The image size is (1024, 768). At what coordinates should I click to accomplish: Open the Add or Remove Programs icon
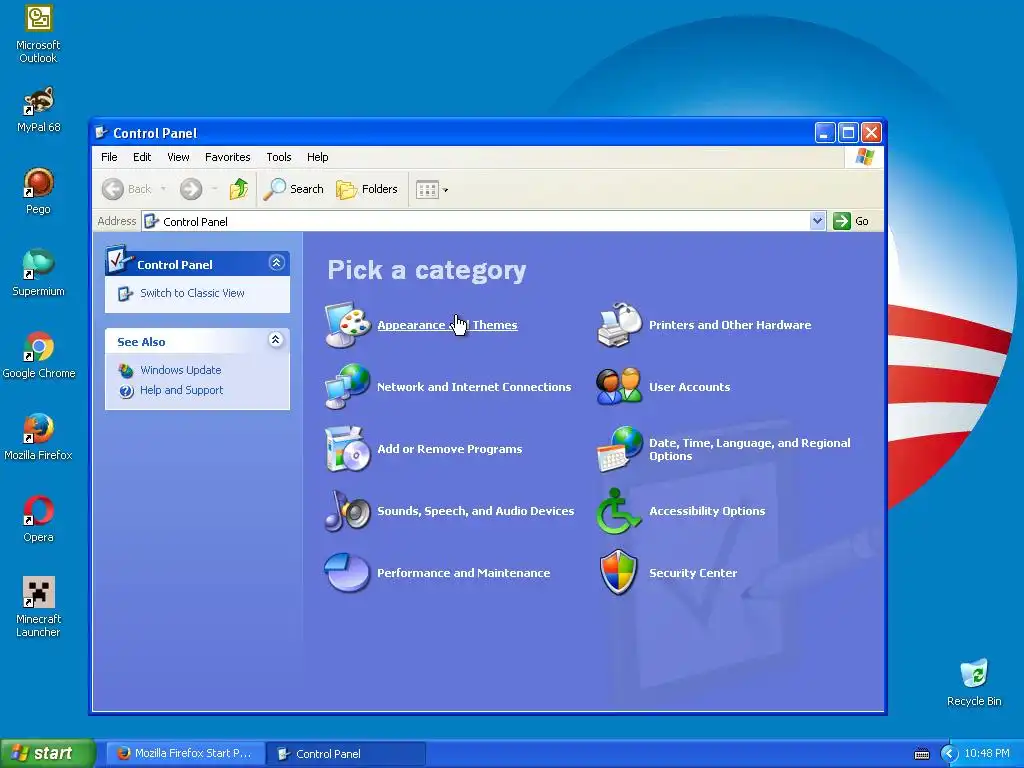click(x=347, y=449)
